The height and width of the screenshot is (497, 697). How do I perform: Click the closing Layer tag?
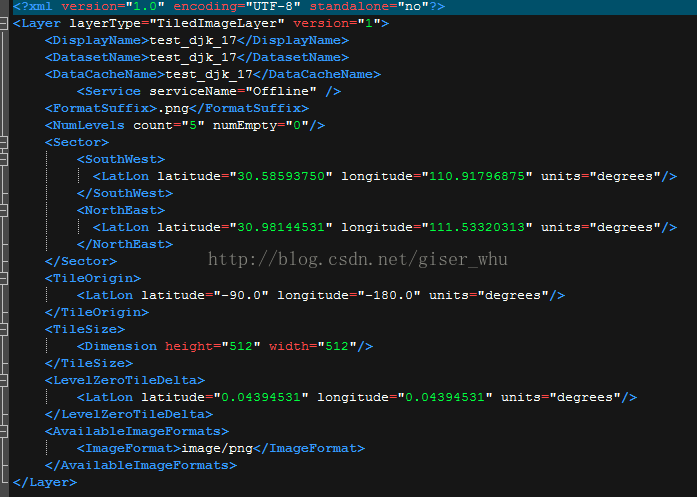coord(45,482)
